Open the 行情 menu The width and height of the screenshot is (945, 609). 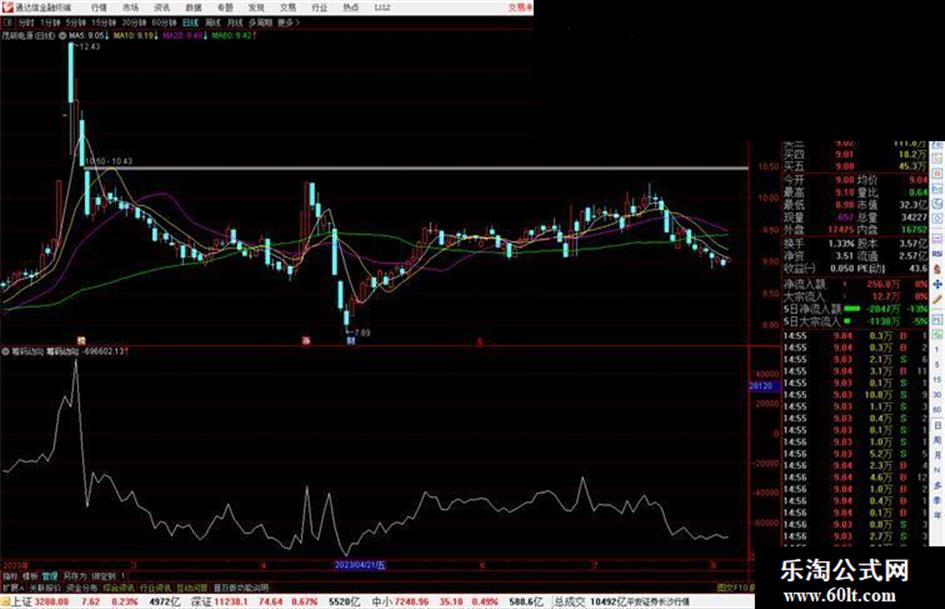click(x=99, y=7)
